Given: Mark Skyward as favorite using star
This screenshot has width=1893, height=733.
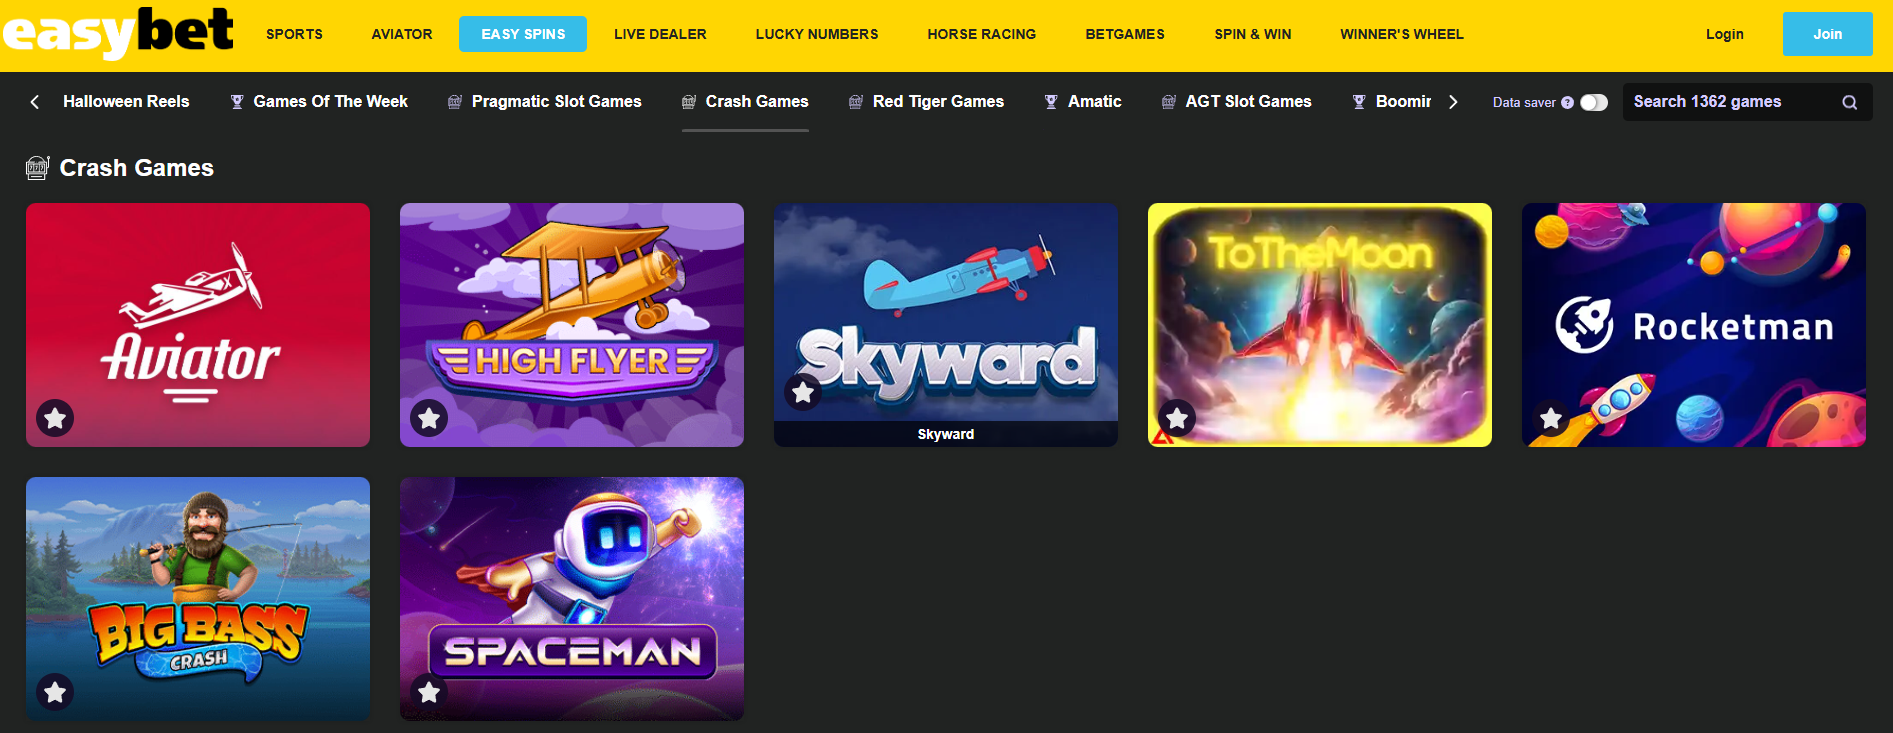Looking at the screenshot, I should point(803,393).
